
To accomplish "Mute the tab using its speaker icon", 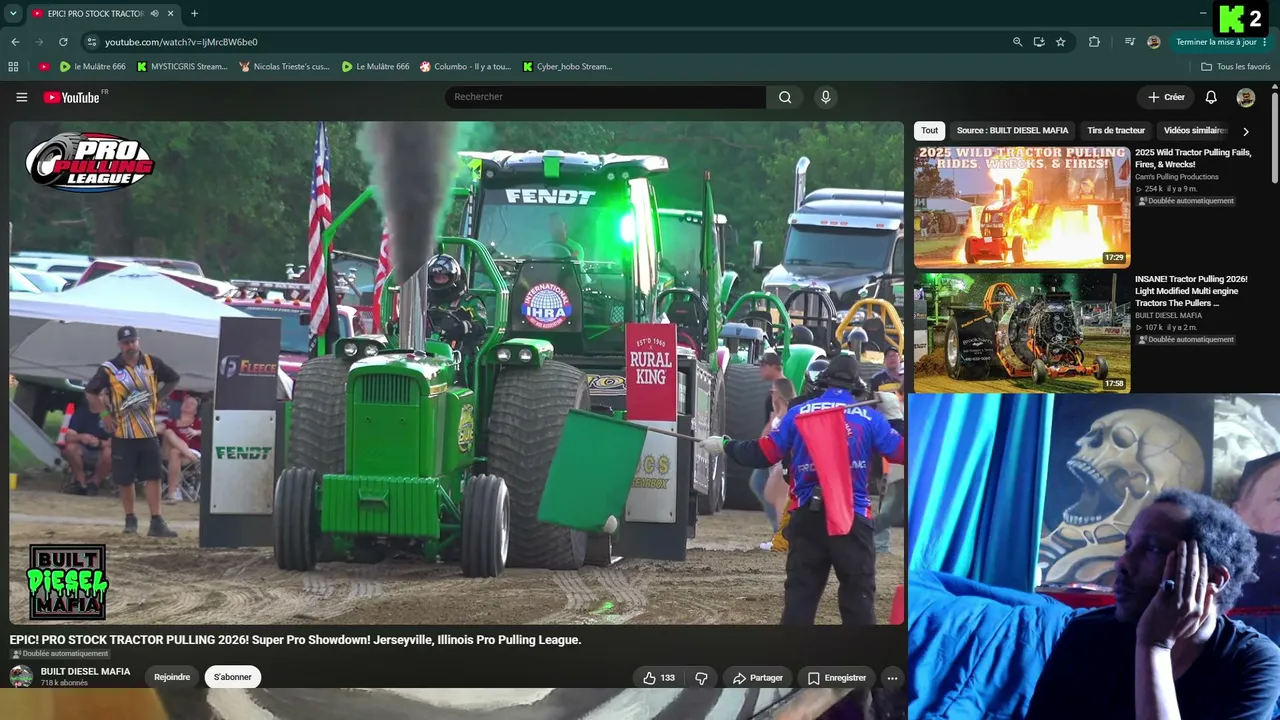I will pos(154,14).
